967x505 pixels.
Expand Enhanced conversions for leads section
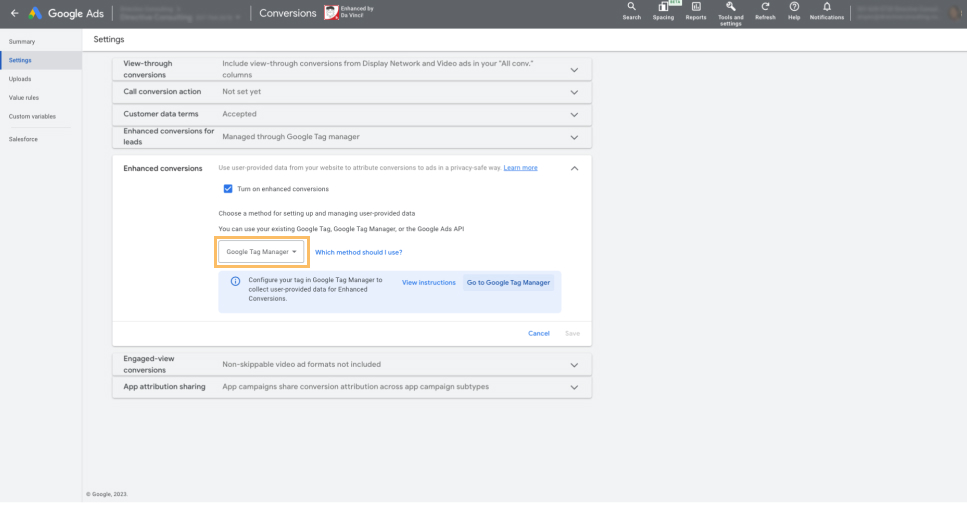574,138
